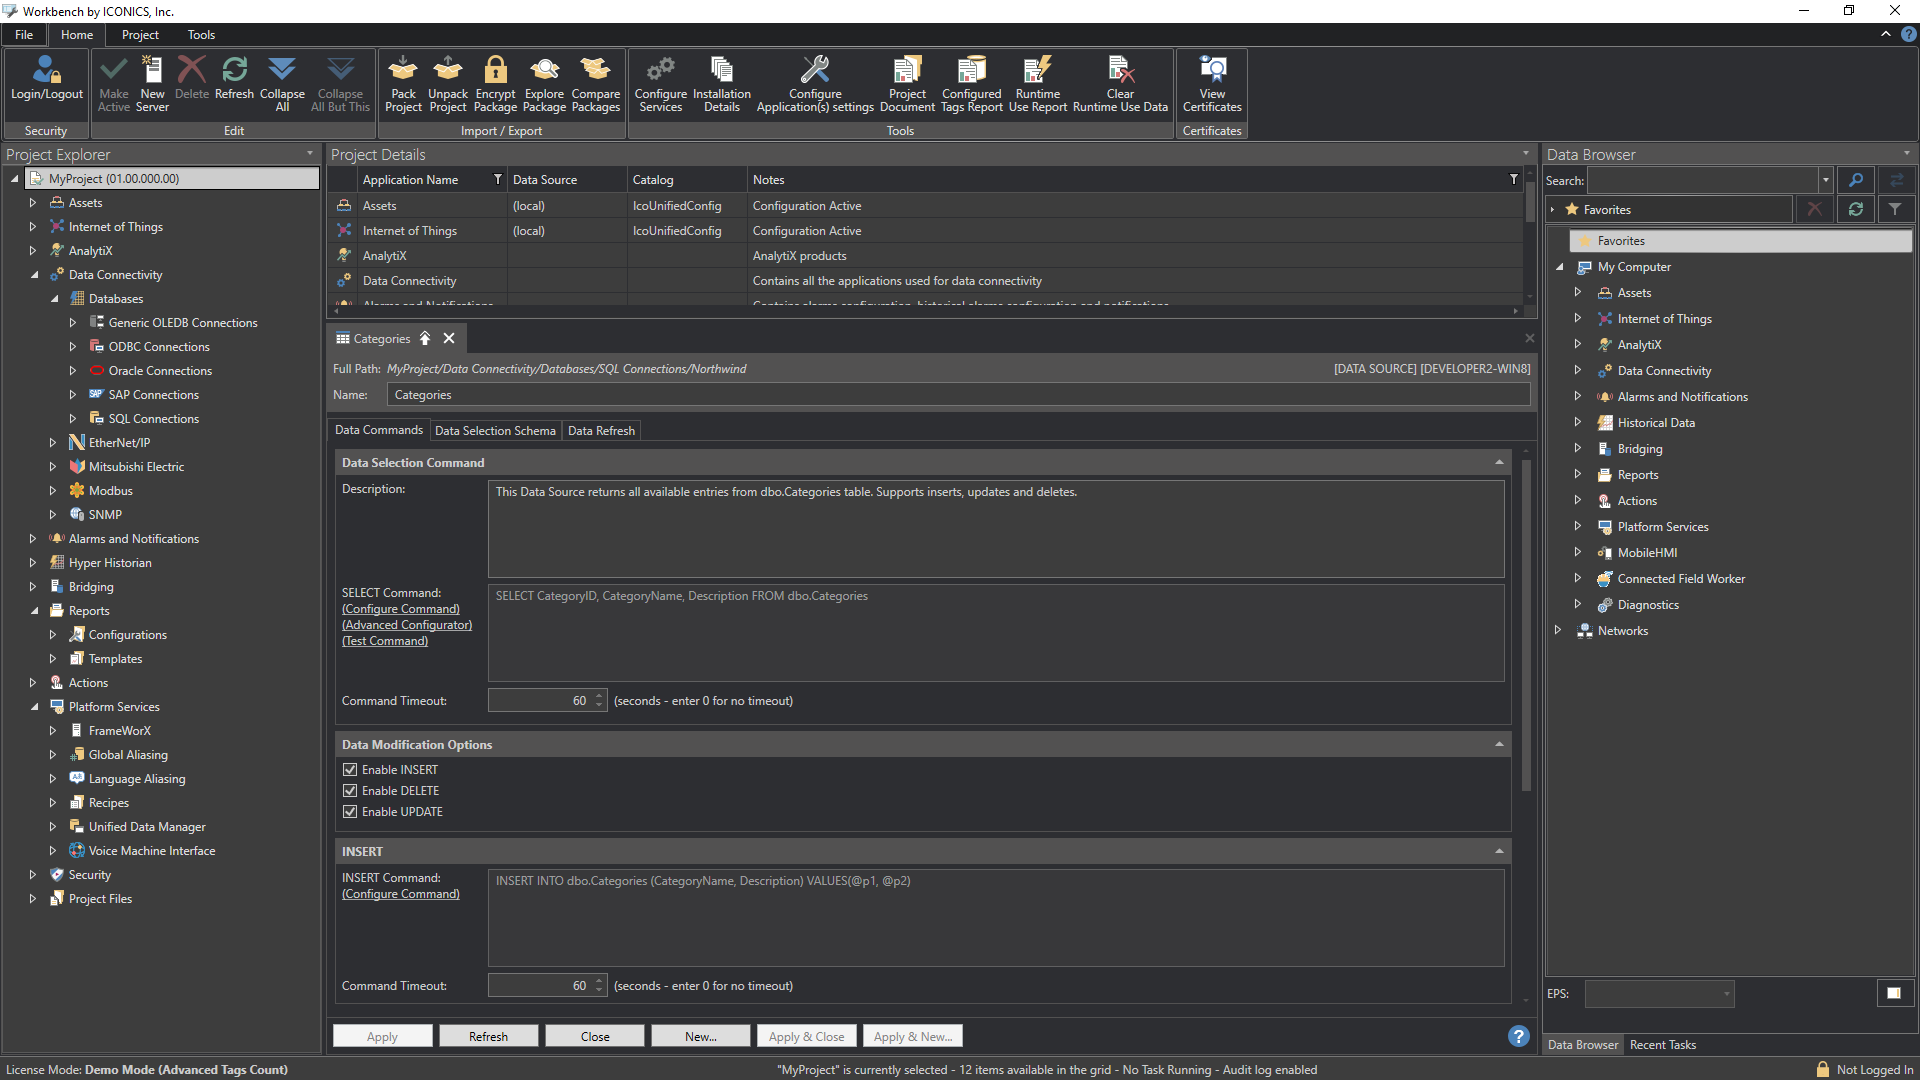Open the Tools menu
The height and width of the screenshot is (1080, 1920).
pyautogui.click(x=200, y=34)
